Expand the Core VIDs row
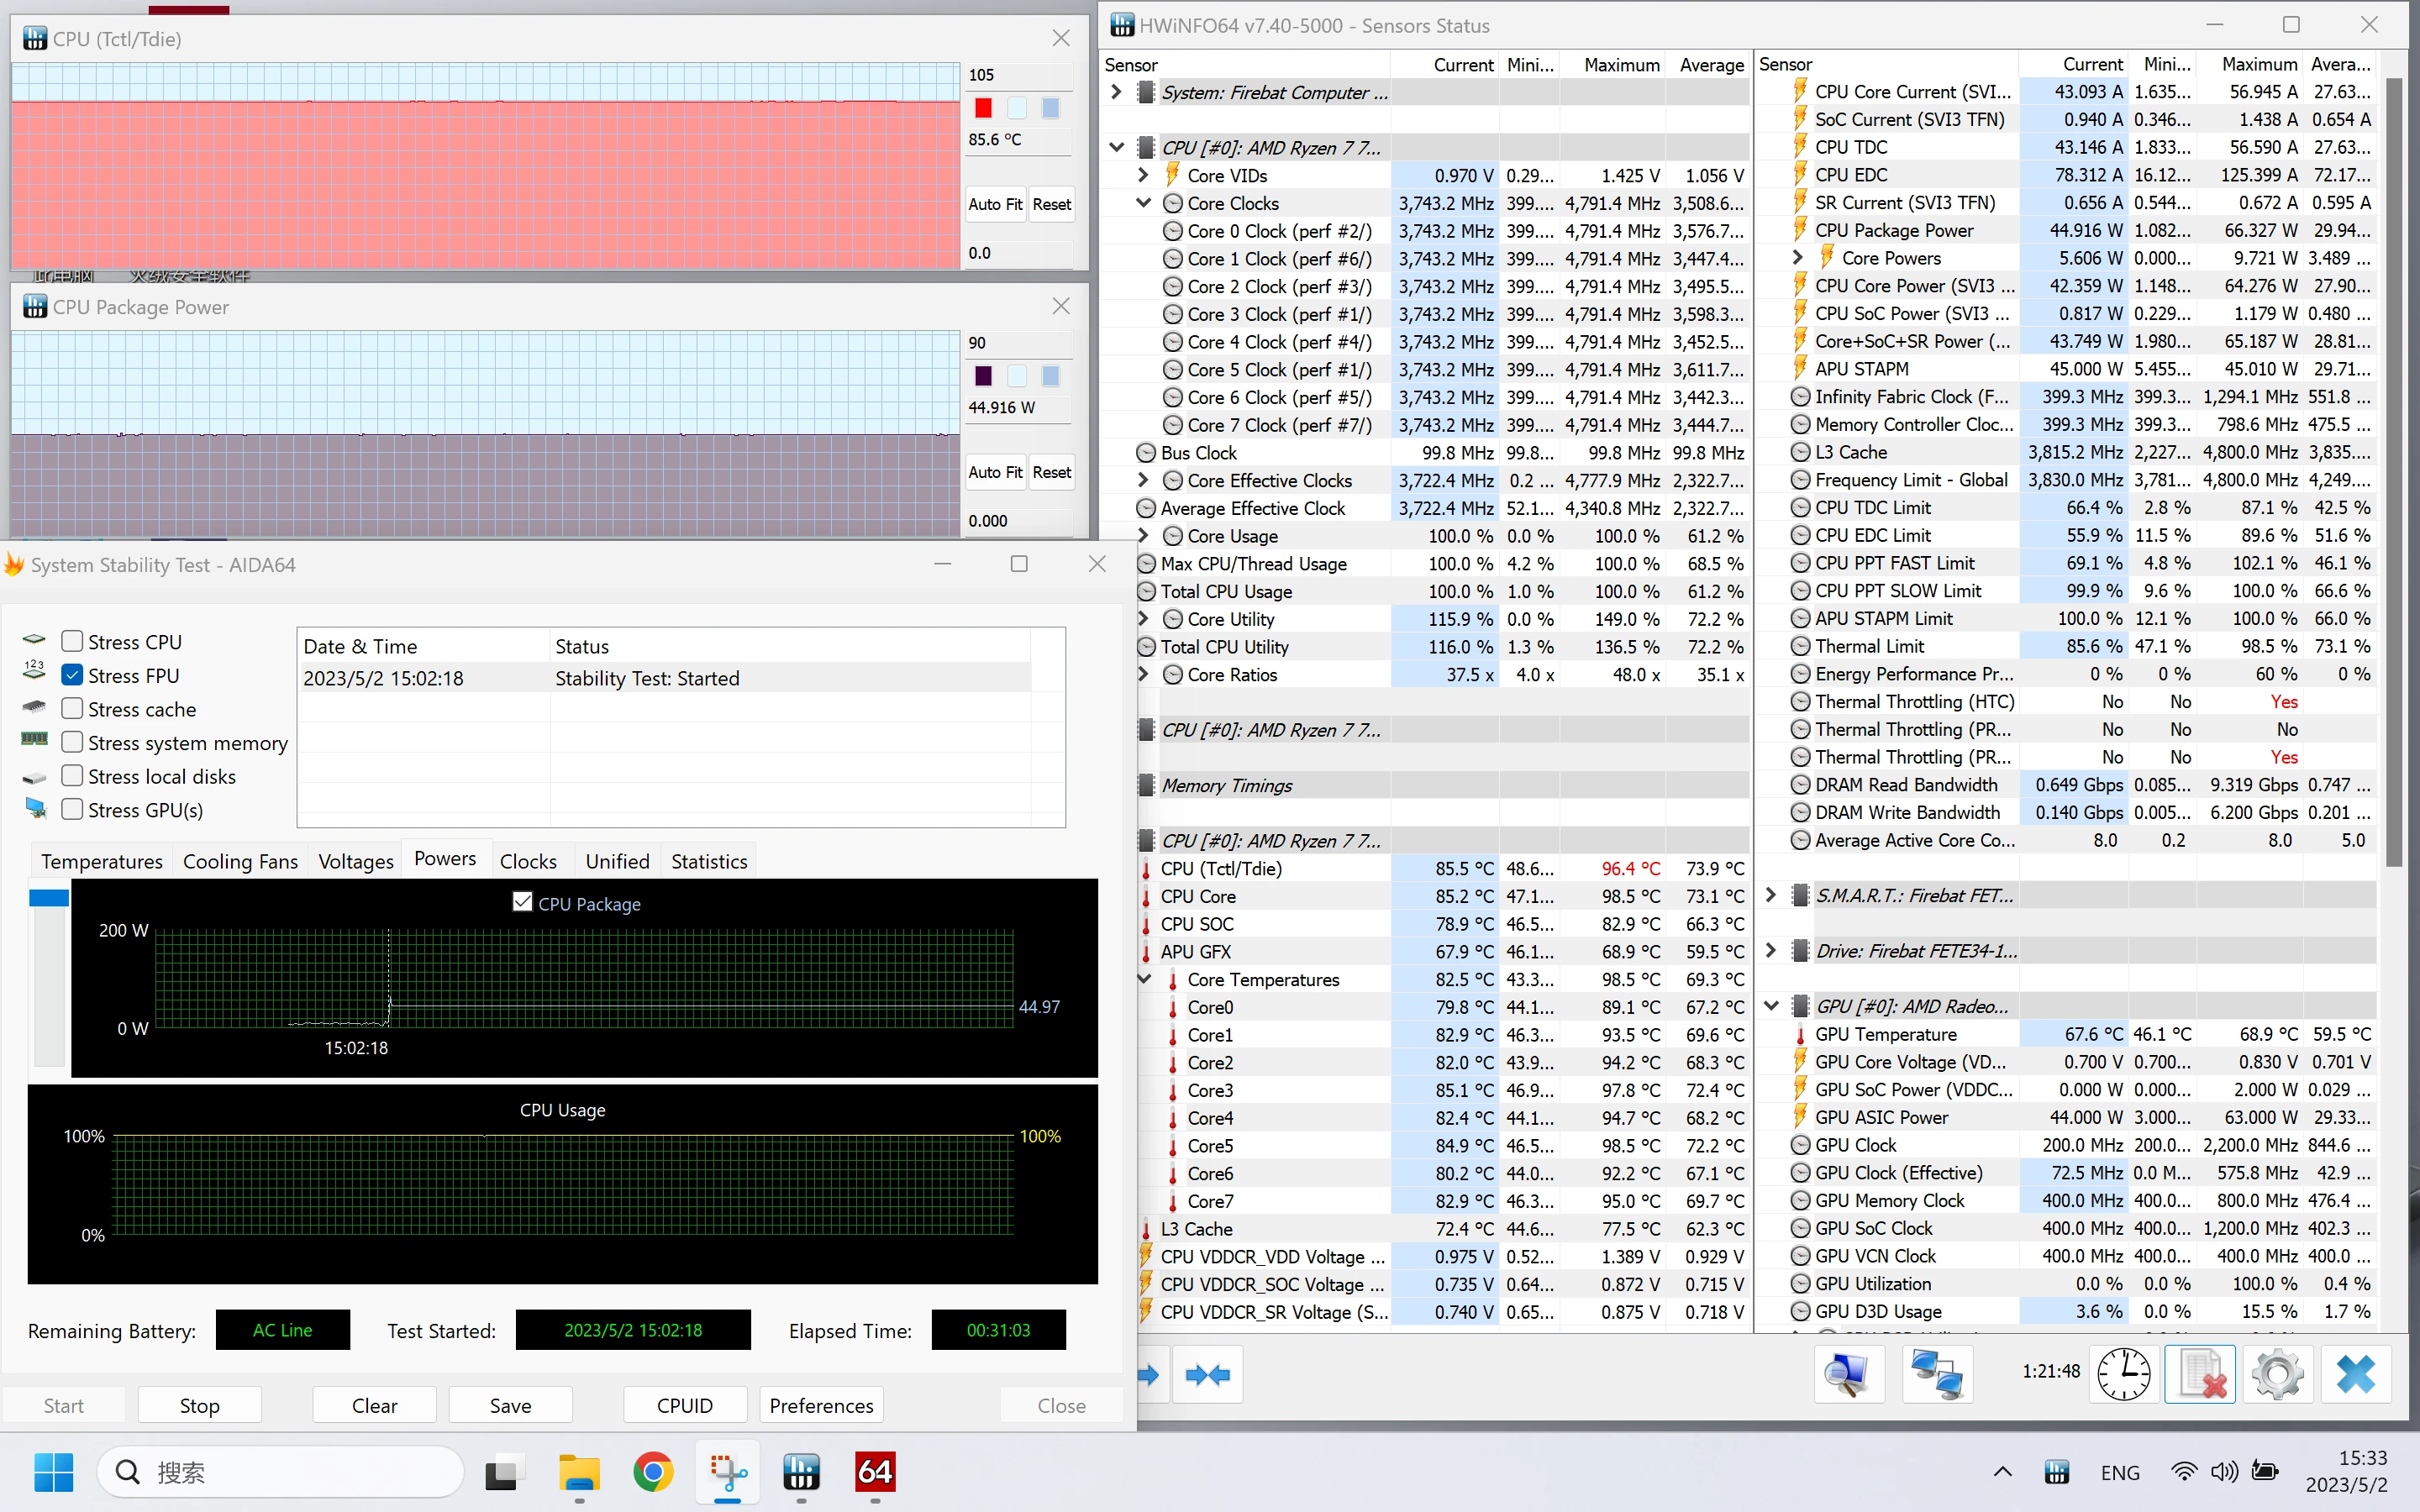Screen dimensions: 2420x1512 coord(1144,175)
